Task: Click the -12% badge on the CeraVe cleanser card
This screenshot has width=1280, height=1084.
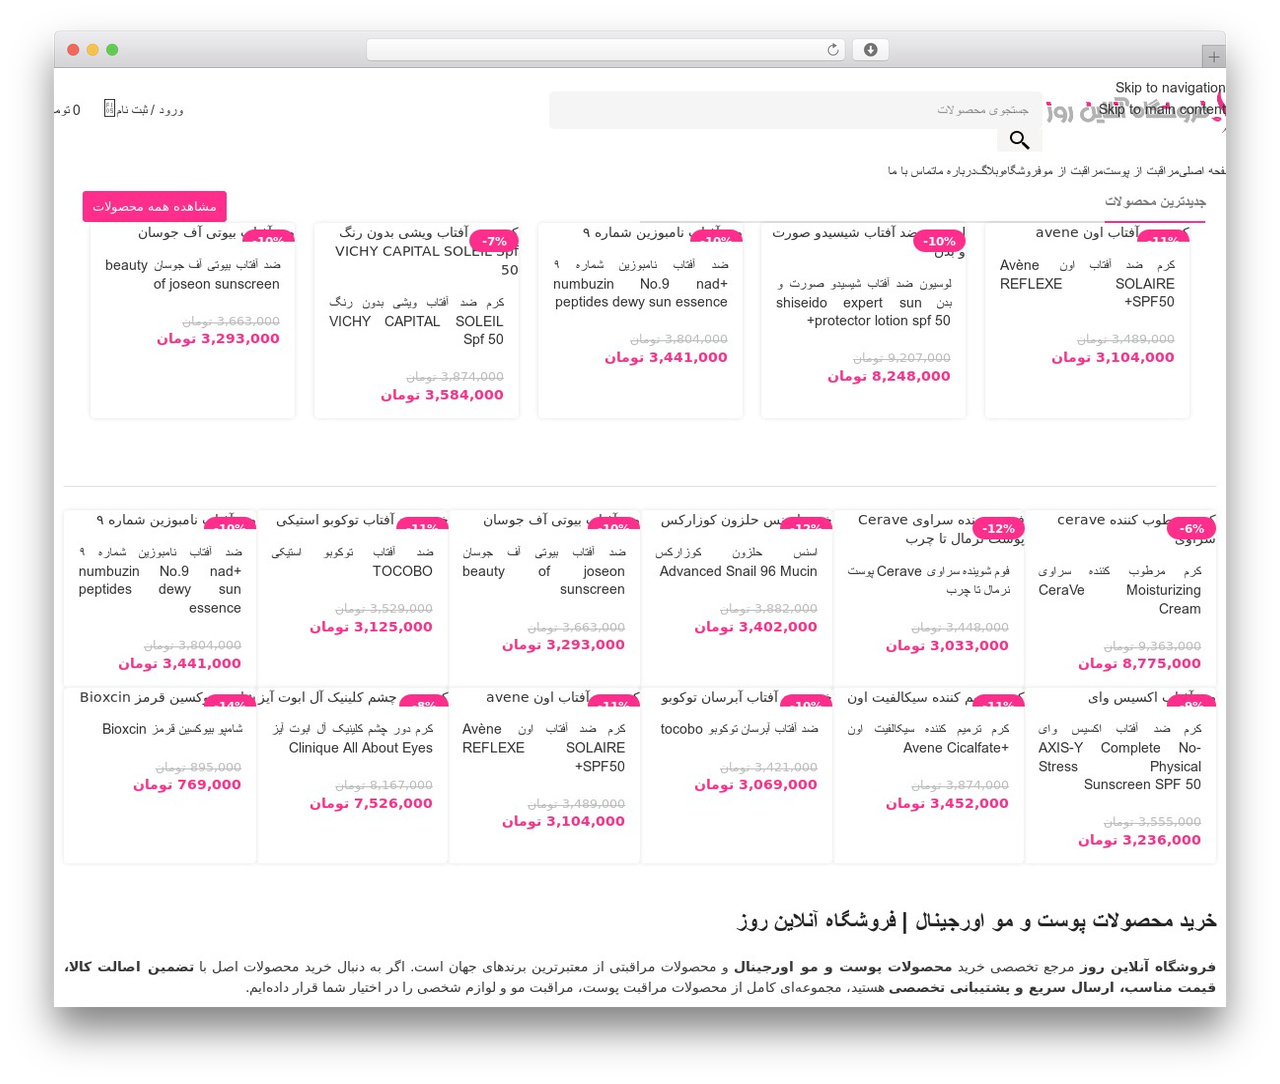Action: pos(998,528)
